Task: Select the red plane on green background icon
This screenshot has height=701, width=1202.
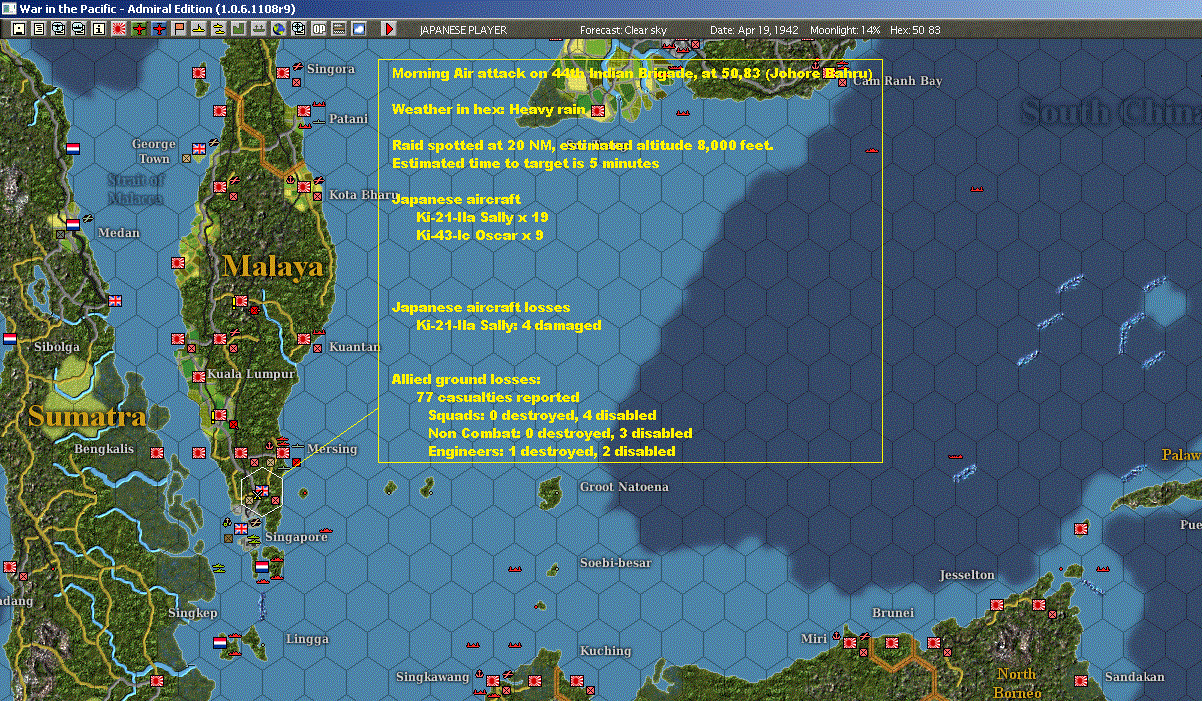Action: (139, 29)
